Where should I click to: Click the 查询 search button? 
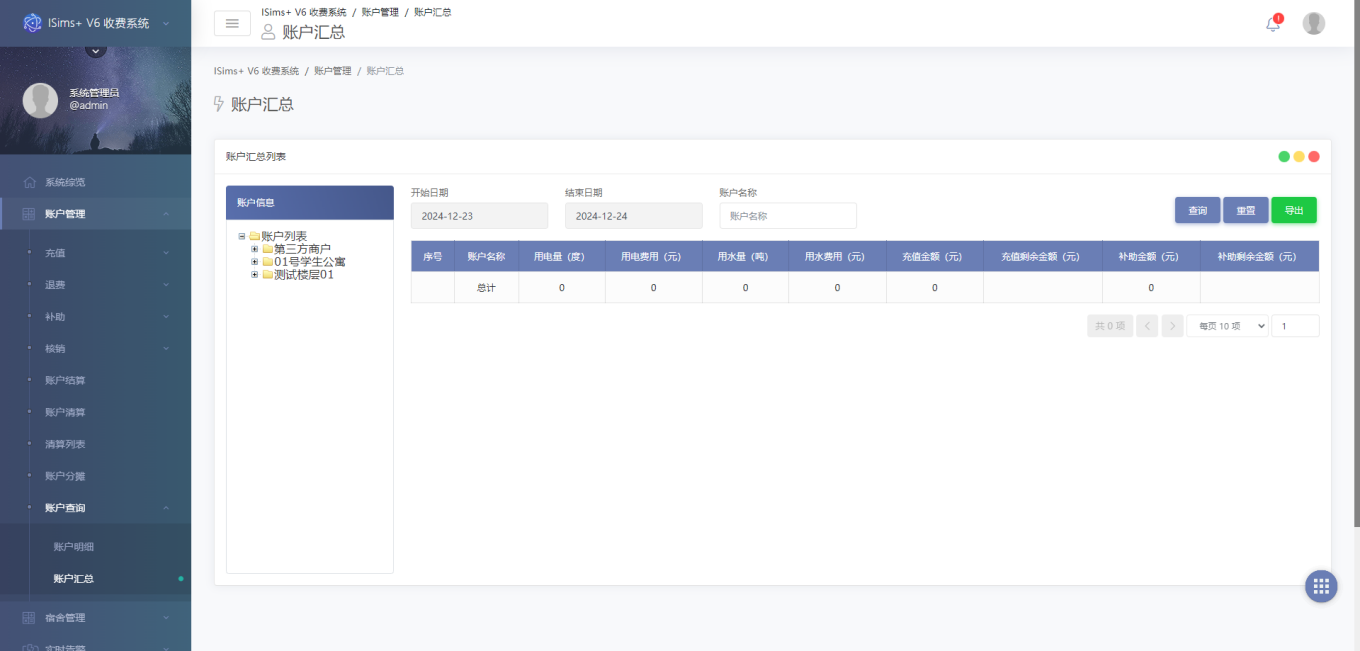[1197, 210]
